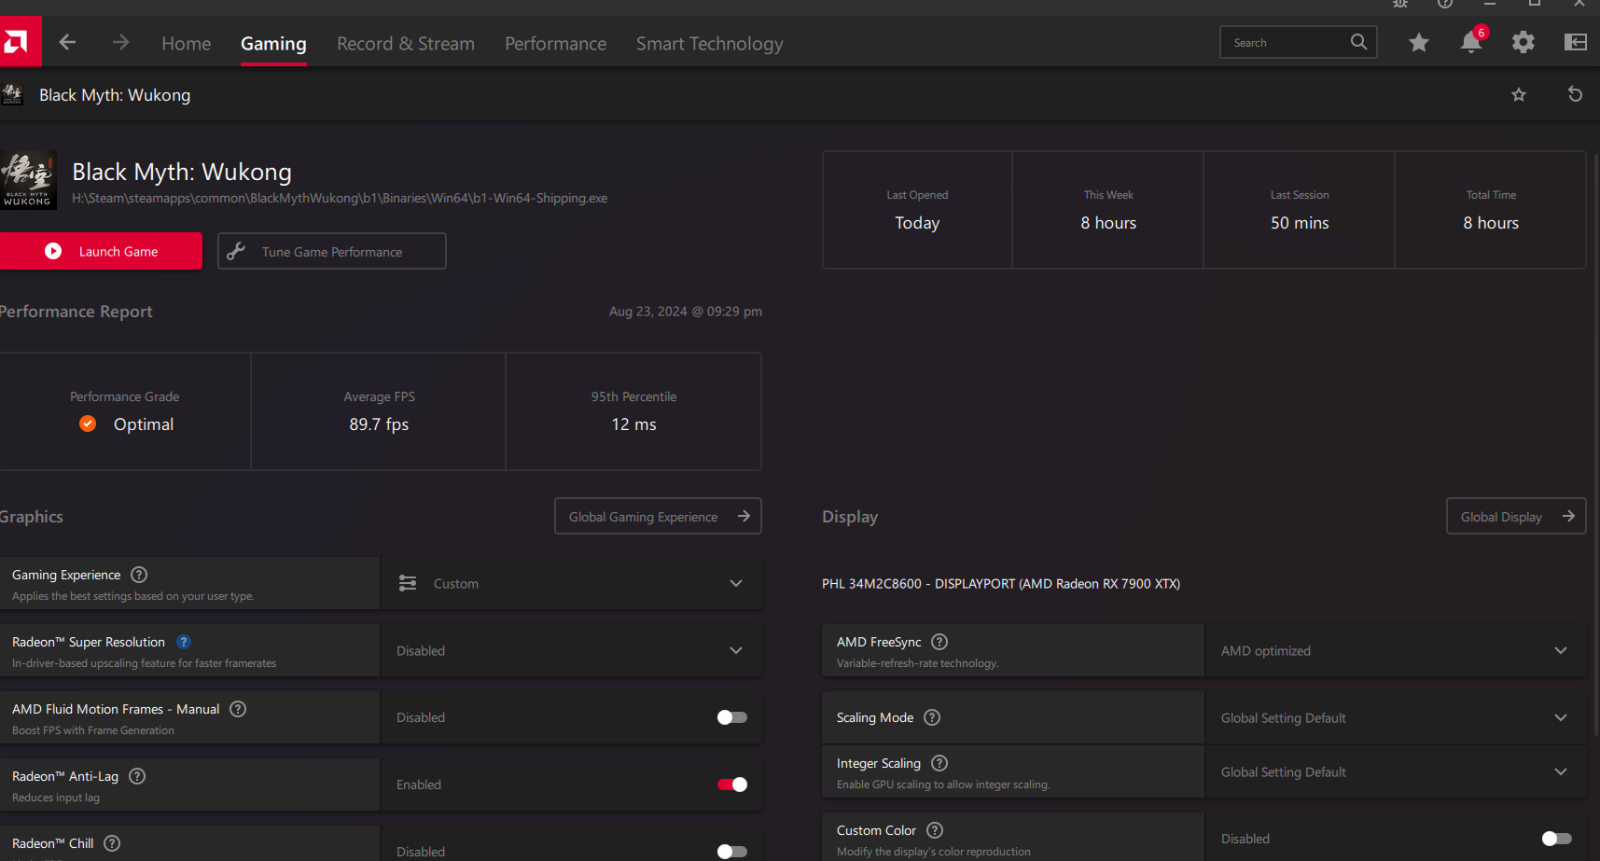The width and height of the screenshot is (1600, 861).
Task: Open help for AMD FreeSync
Action: coord(939,642)
